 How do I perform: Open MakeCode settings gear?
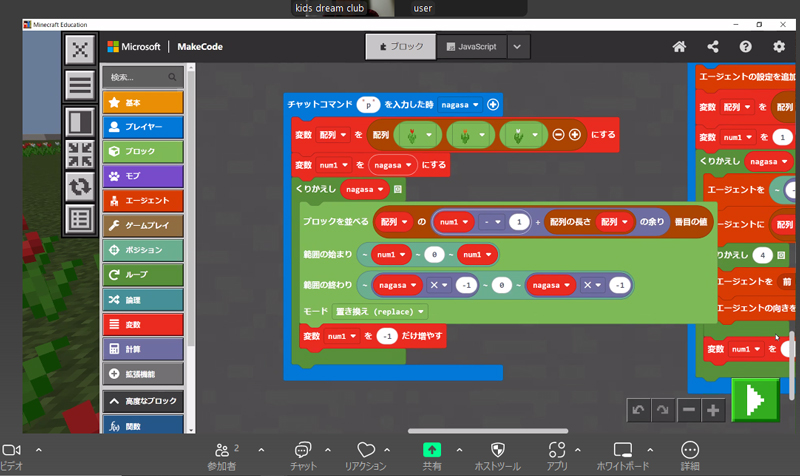[779, 47]
